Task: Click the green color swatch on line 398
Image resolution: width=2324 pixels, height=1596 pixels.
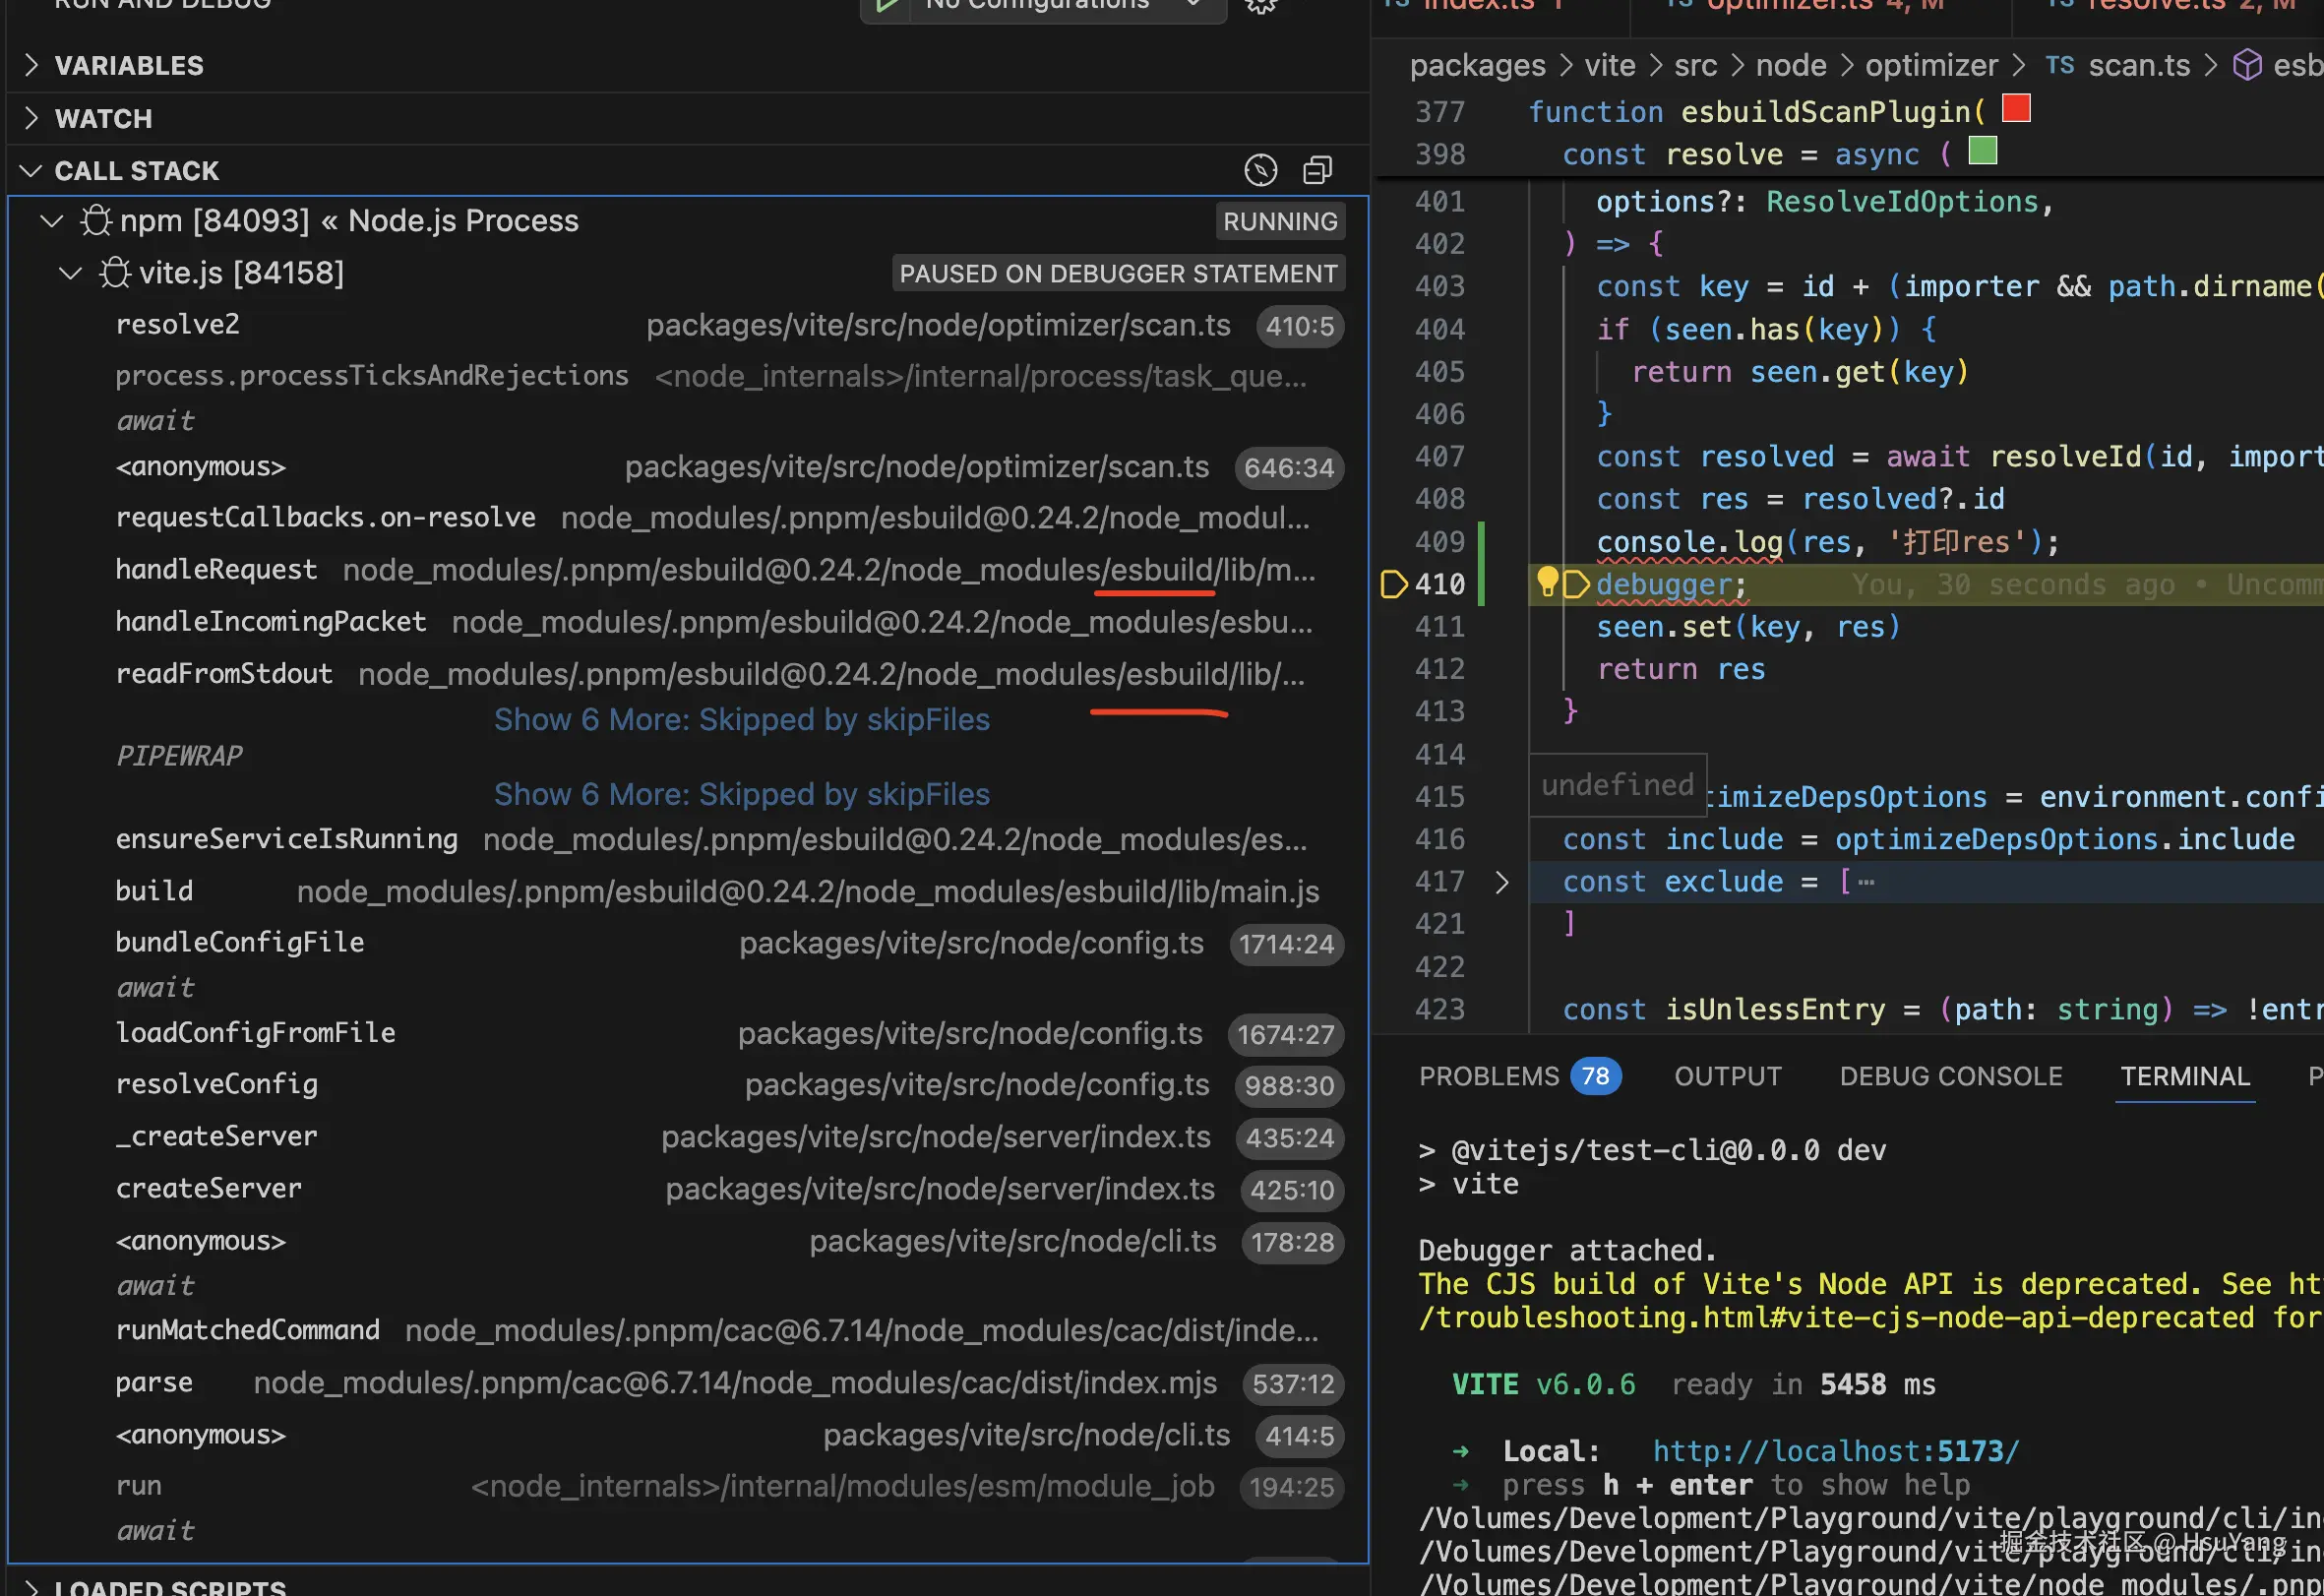Action: click(1982, 151)
